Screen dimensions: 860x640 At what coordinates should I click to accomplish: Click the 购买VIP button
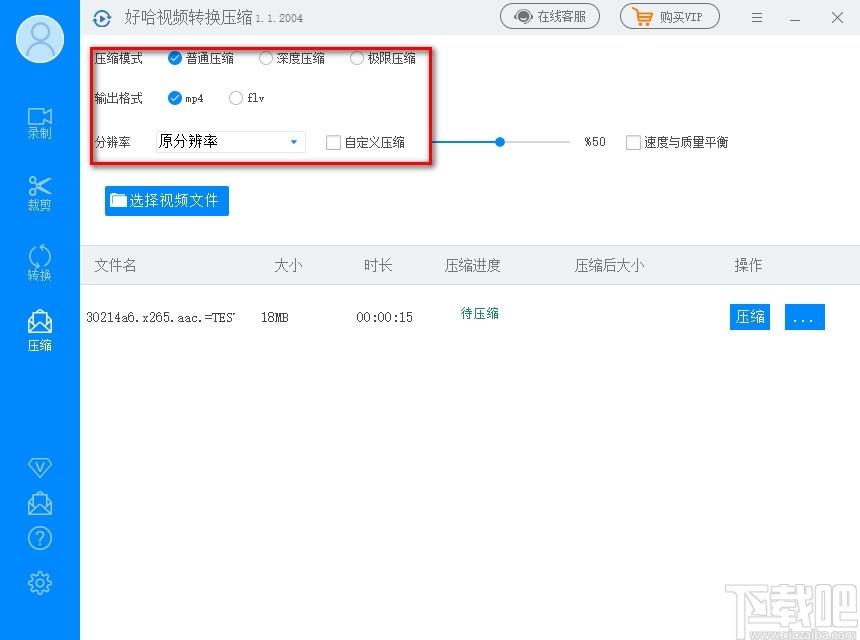(x=670, y=17)
